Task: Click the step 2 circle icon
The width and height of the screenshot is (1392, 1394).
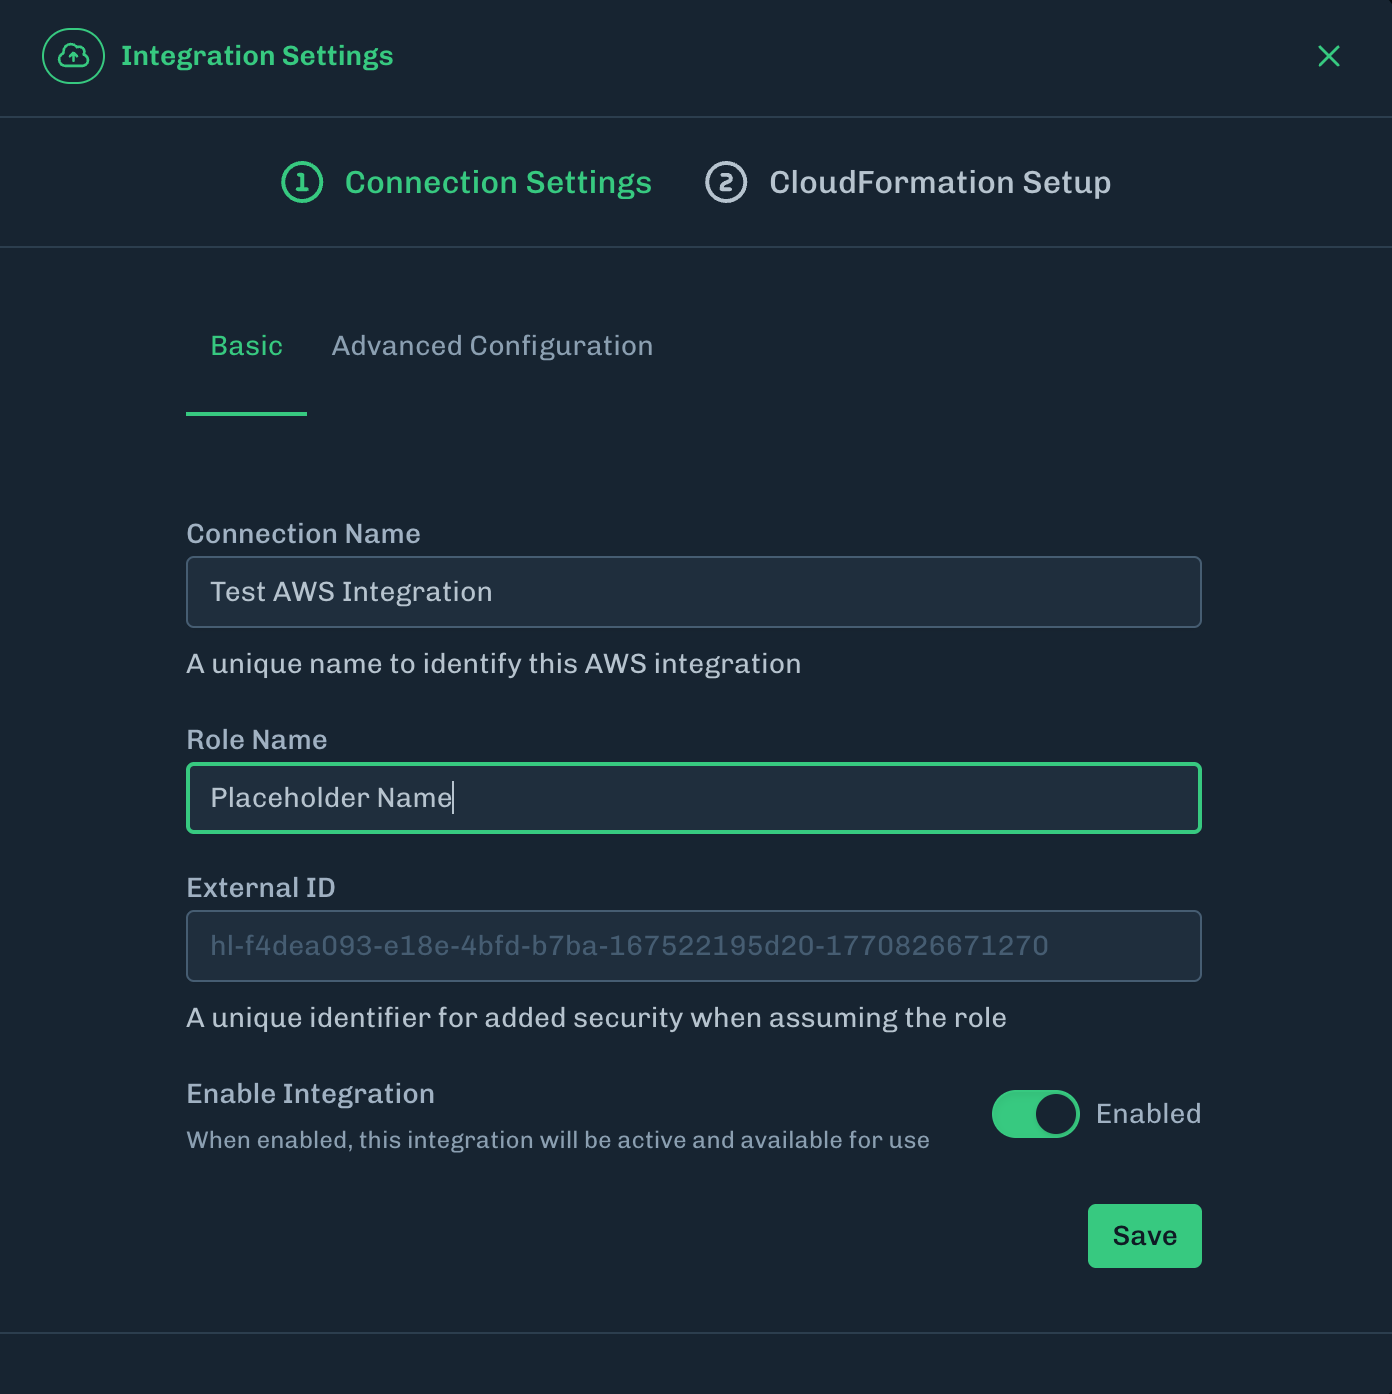Action: pos(726,182)
